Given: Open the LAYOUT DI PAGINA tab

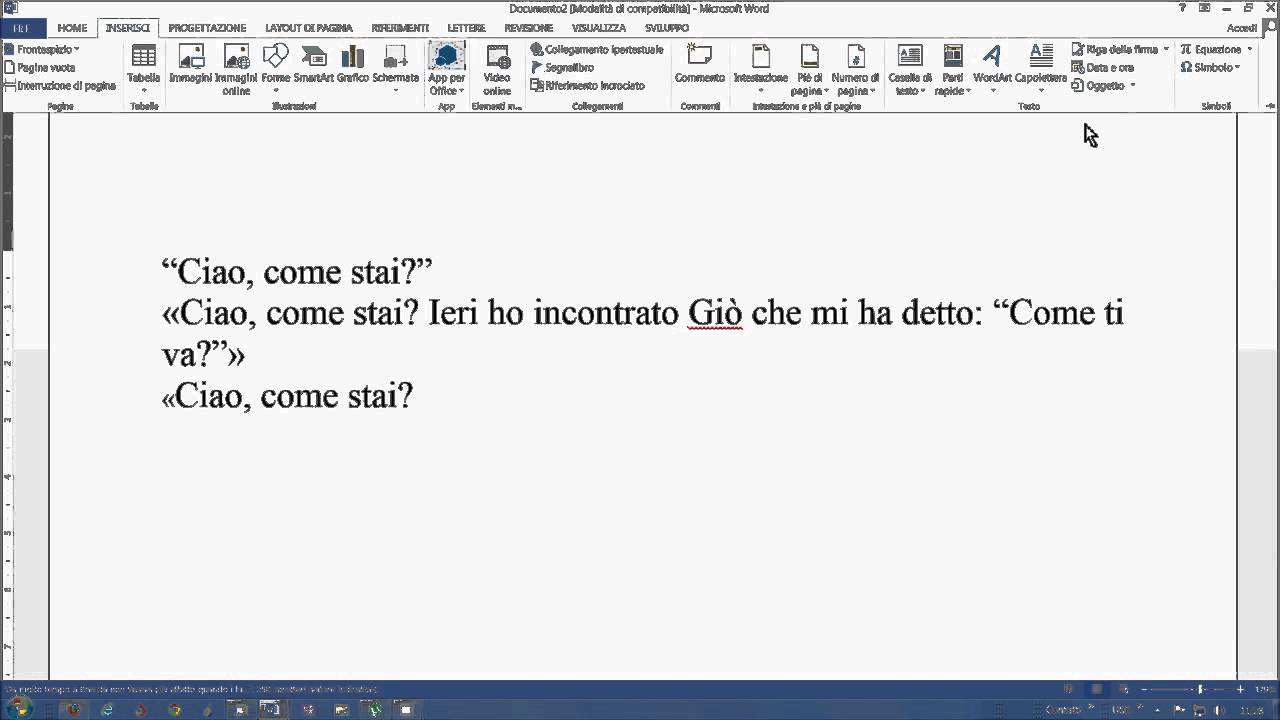Looking at the screenshot, I should tap(309, 28).
